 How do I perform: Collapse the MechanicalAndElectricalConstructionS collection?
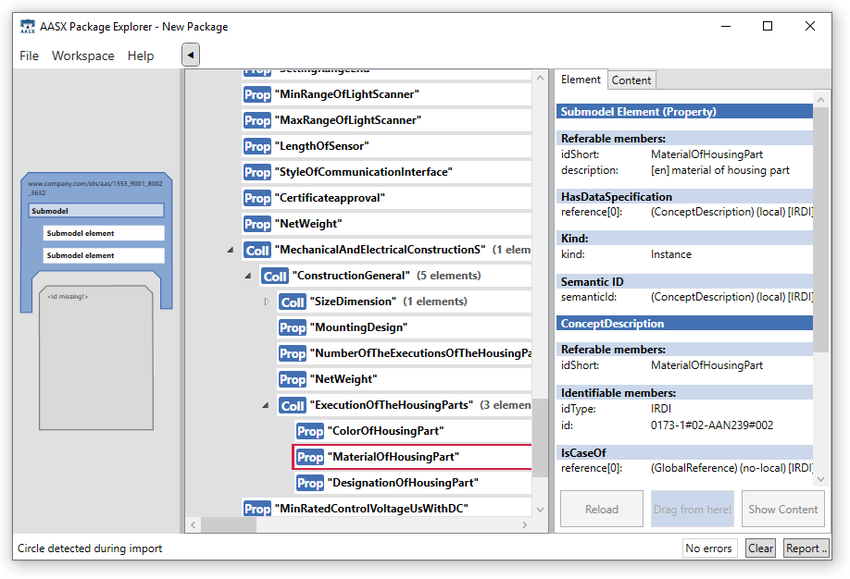pyautogui.click(x=231, y=250)
